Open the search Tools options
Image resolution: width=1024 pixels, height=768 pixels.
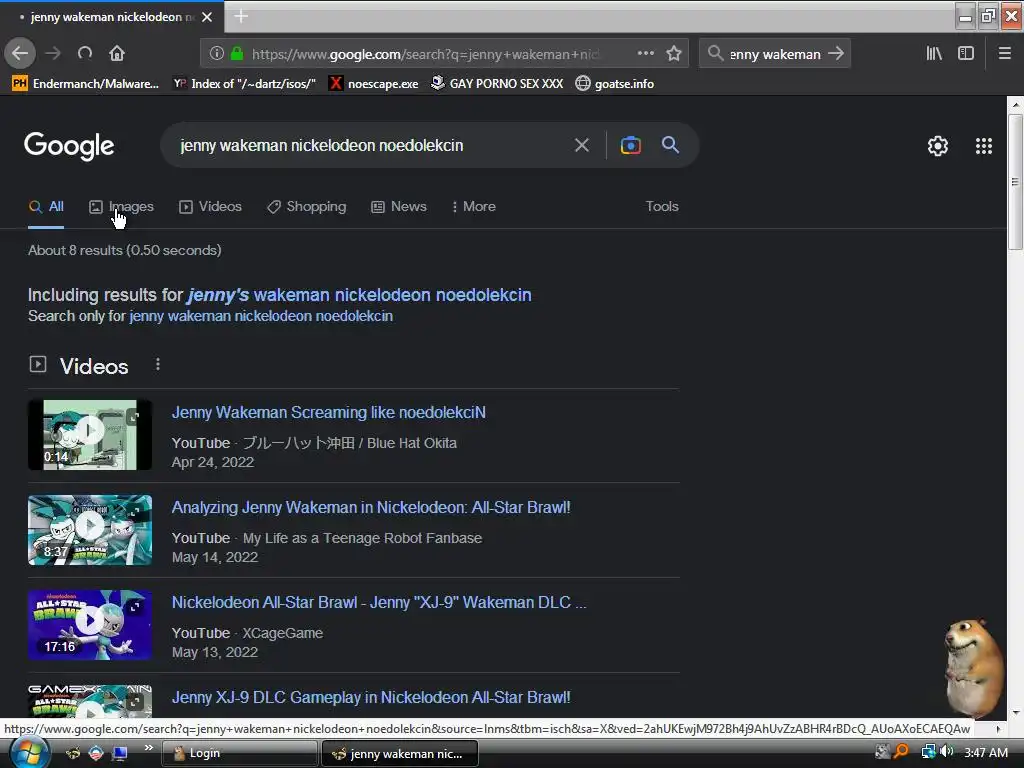pyautogui.click(x=662, y=206)
